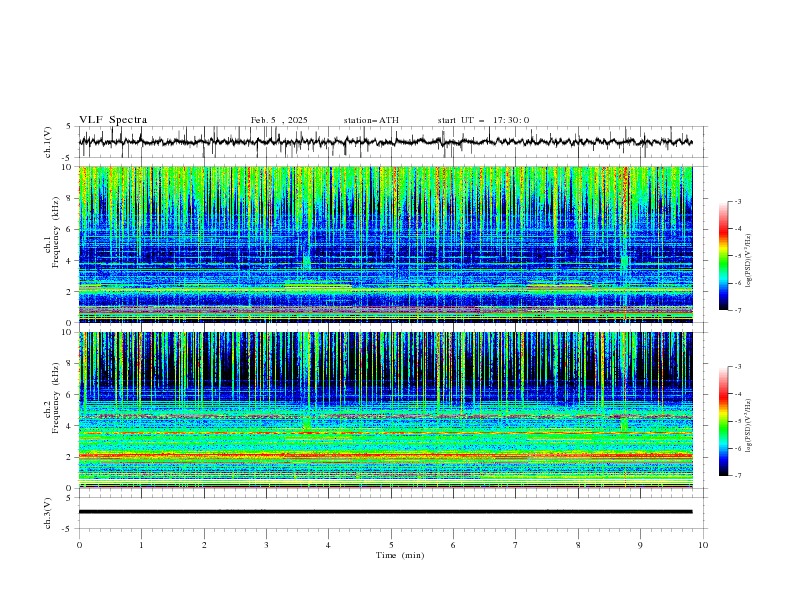Click the "start UT = 17:30:0" text

[483, 120]
